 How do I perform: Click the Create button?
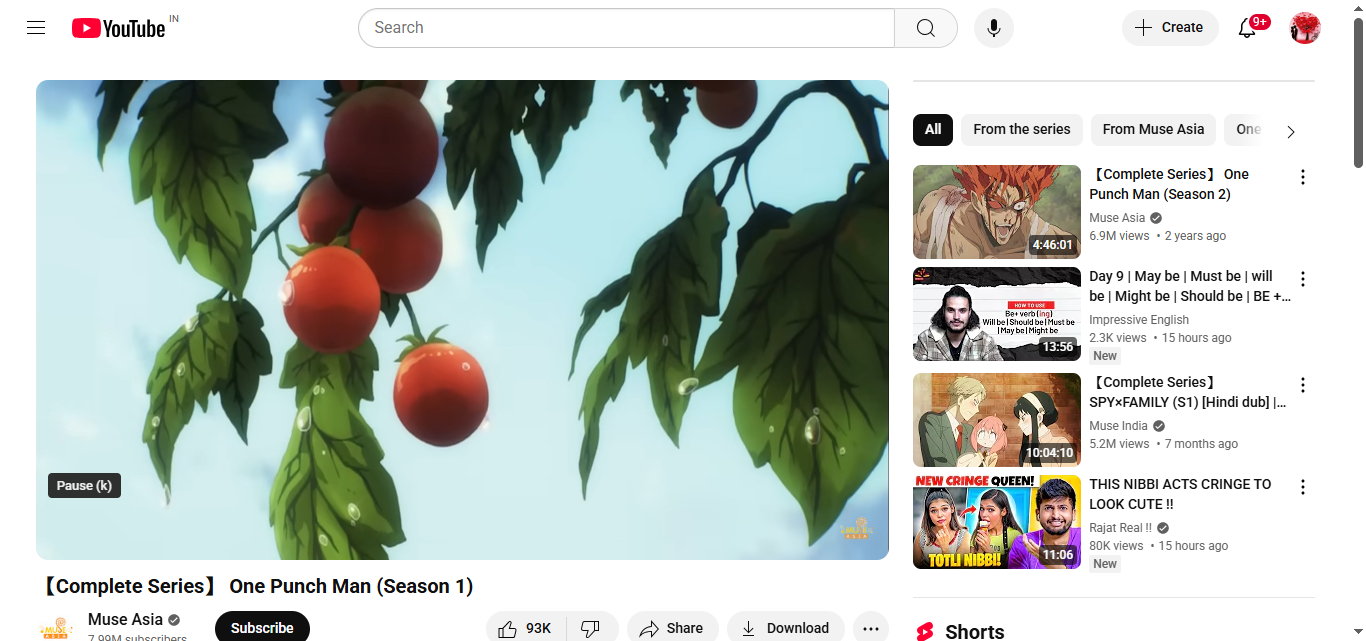pos(1170,28)
